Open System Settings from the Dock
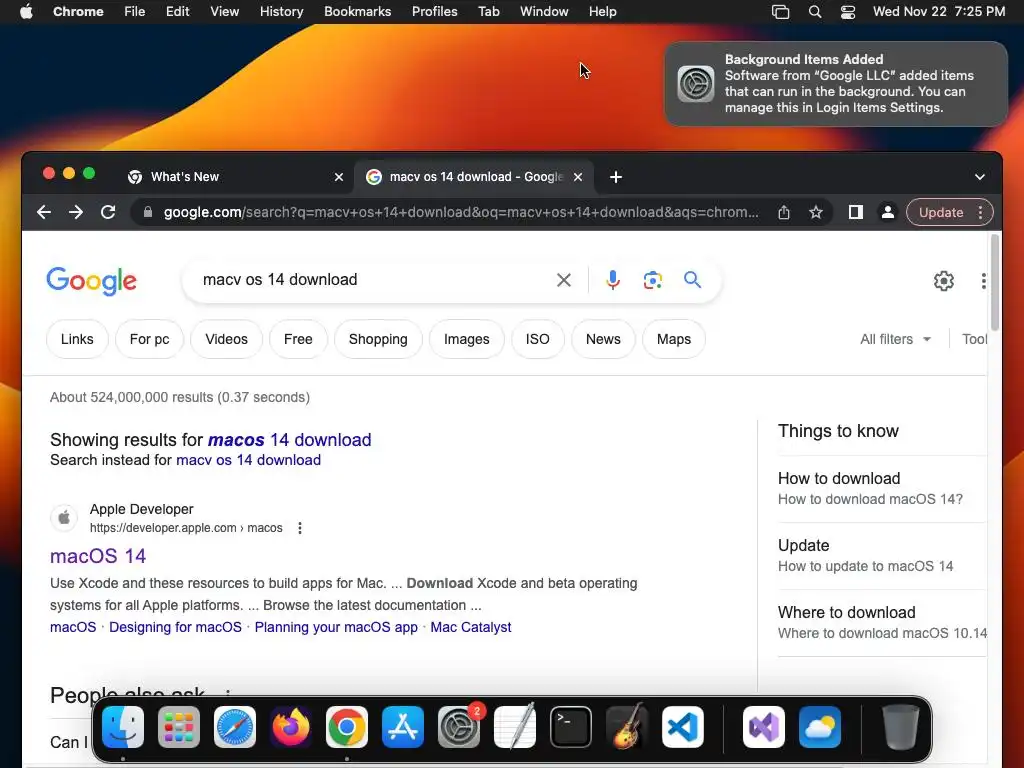This screenshot has height=768, width=1024. (459, 727)
